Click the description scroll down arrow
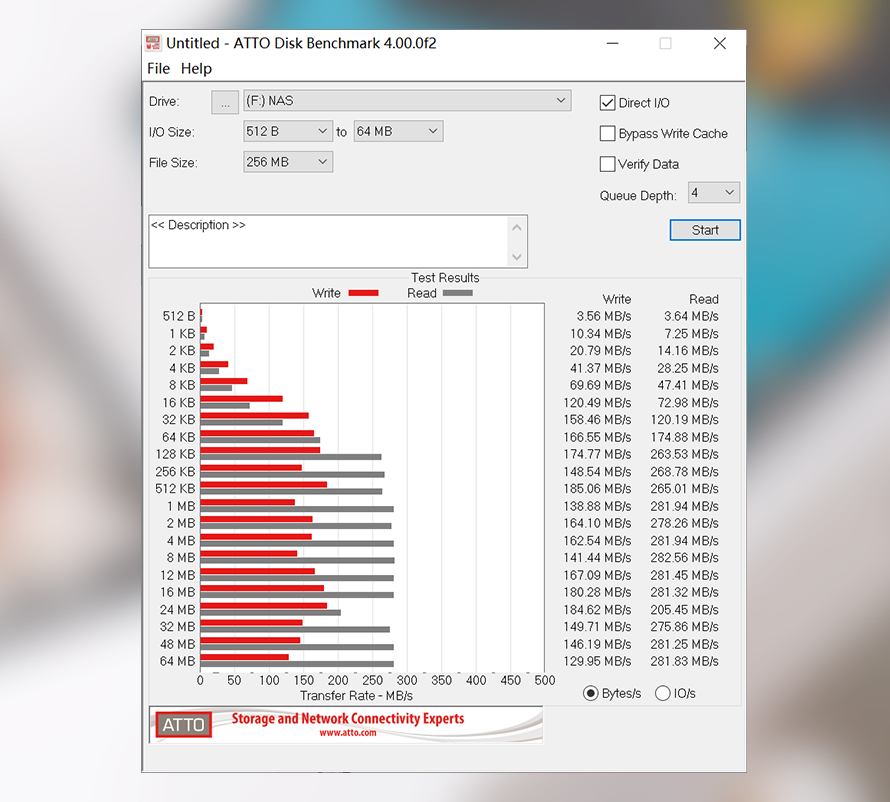 click(517, 257)
